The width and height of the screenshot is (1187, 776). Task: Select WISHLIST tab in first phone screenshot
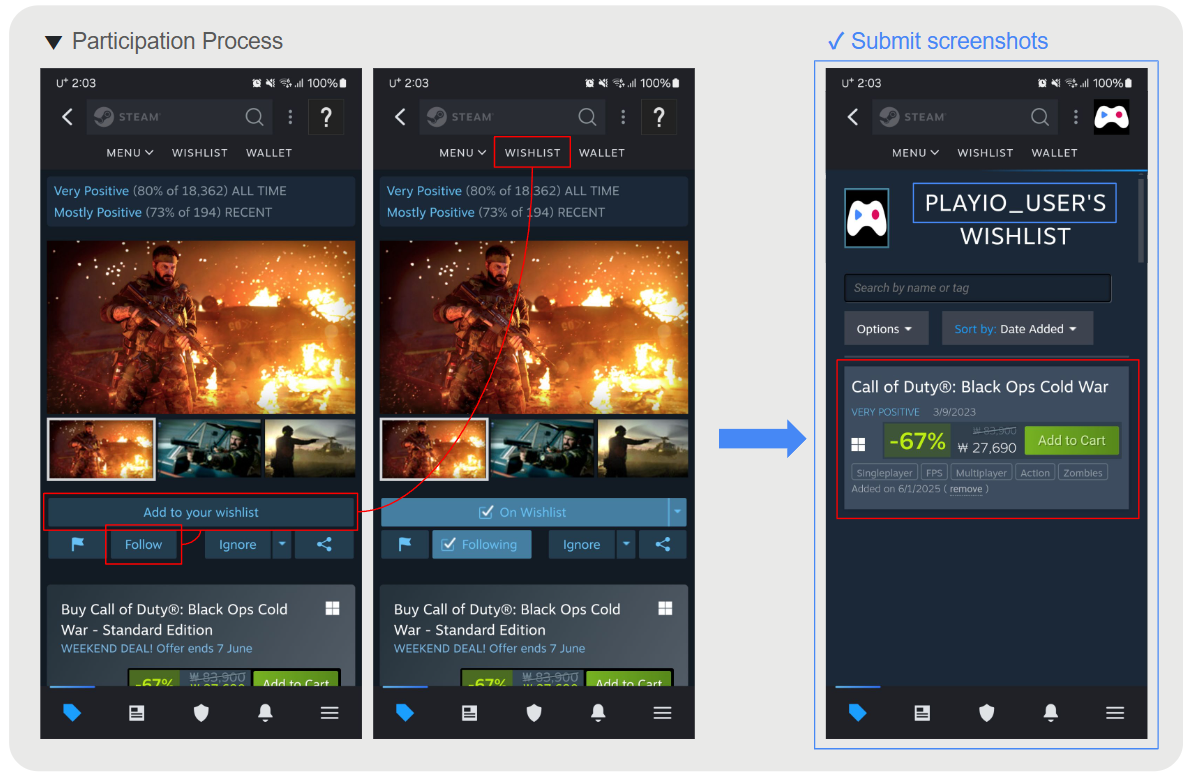pyautogui.click(x=200, y=153)
